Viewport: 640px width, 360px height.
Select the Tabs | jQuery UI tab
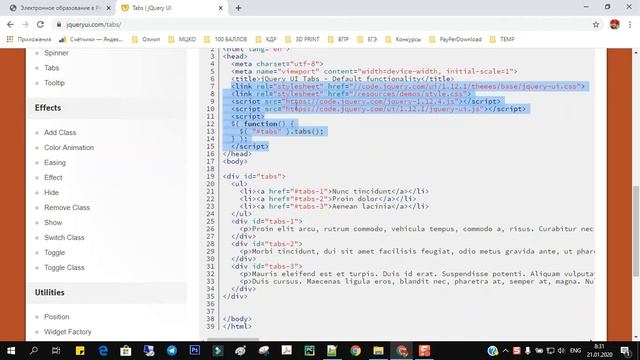pos(171,8)
